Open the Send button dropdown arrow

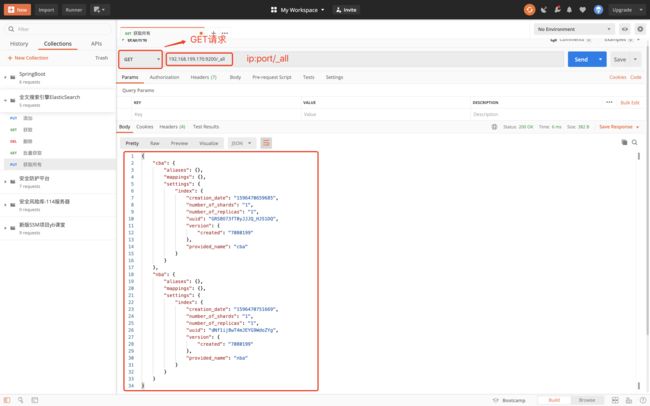pyautogui.click(x=600, y=59)
